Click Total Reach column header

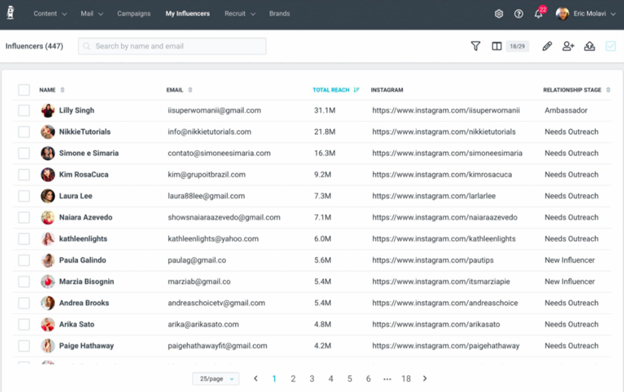[331, 90]
